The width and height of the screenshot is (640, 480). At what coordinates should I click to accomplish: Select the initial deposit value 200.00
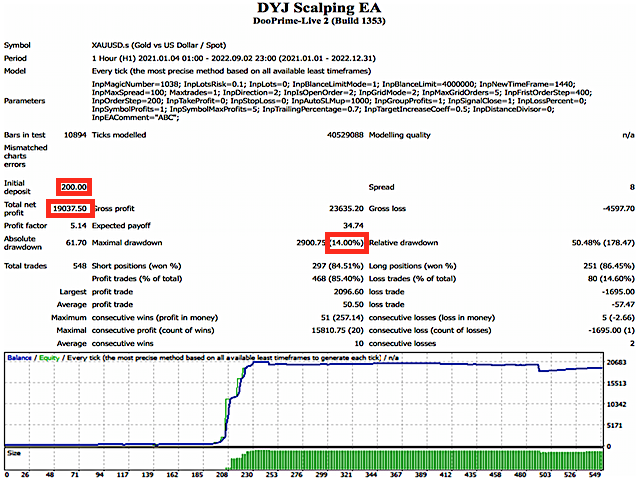(x=74, y=187)
